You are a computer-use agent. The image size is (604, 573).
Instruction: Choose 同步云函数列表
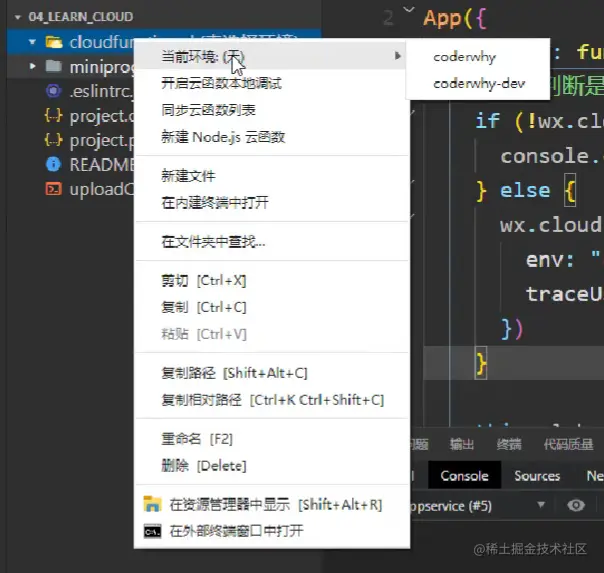point(208,110)
